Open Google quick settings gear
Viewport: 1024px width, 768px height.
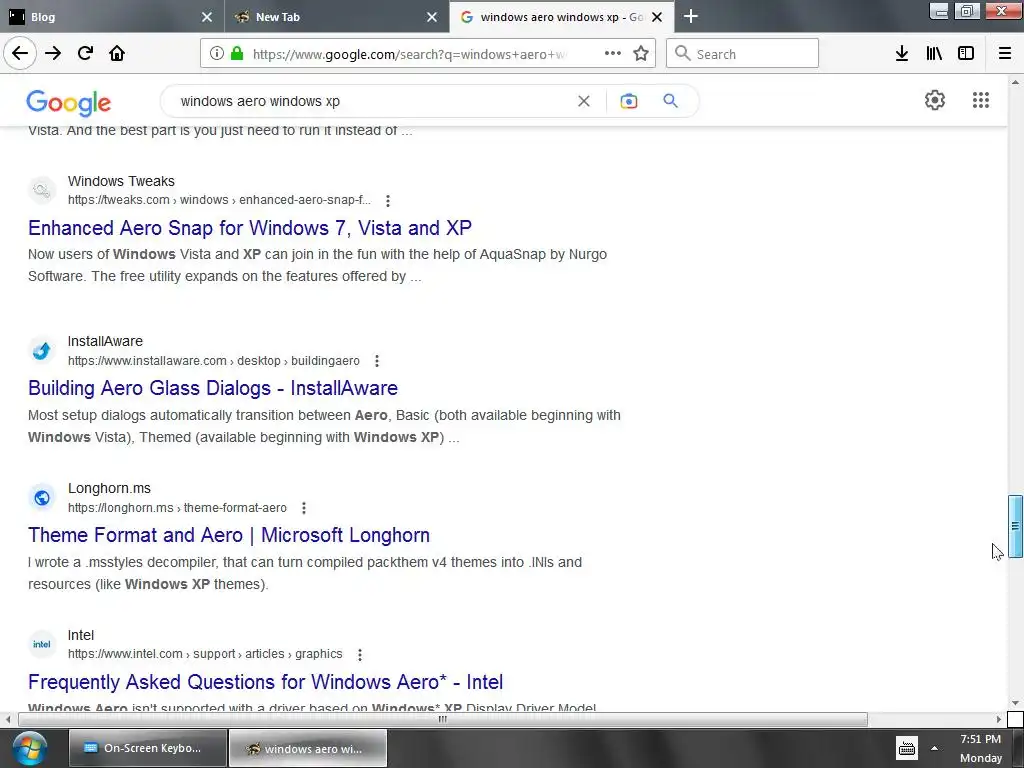click(935, 100)
